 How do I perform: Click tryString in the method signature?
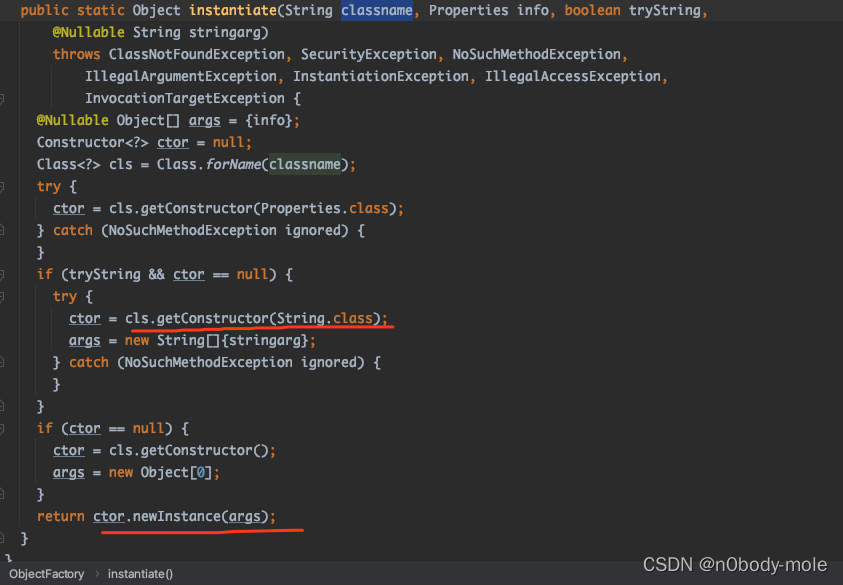(665, 10)
